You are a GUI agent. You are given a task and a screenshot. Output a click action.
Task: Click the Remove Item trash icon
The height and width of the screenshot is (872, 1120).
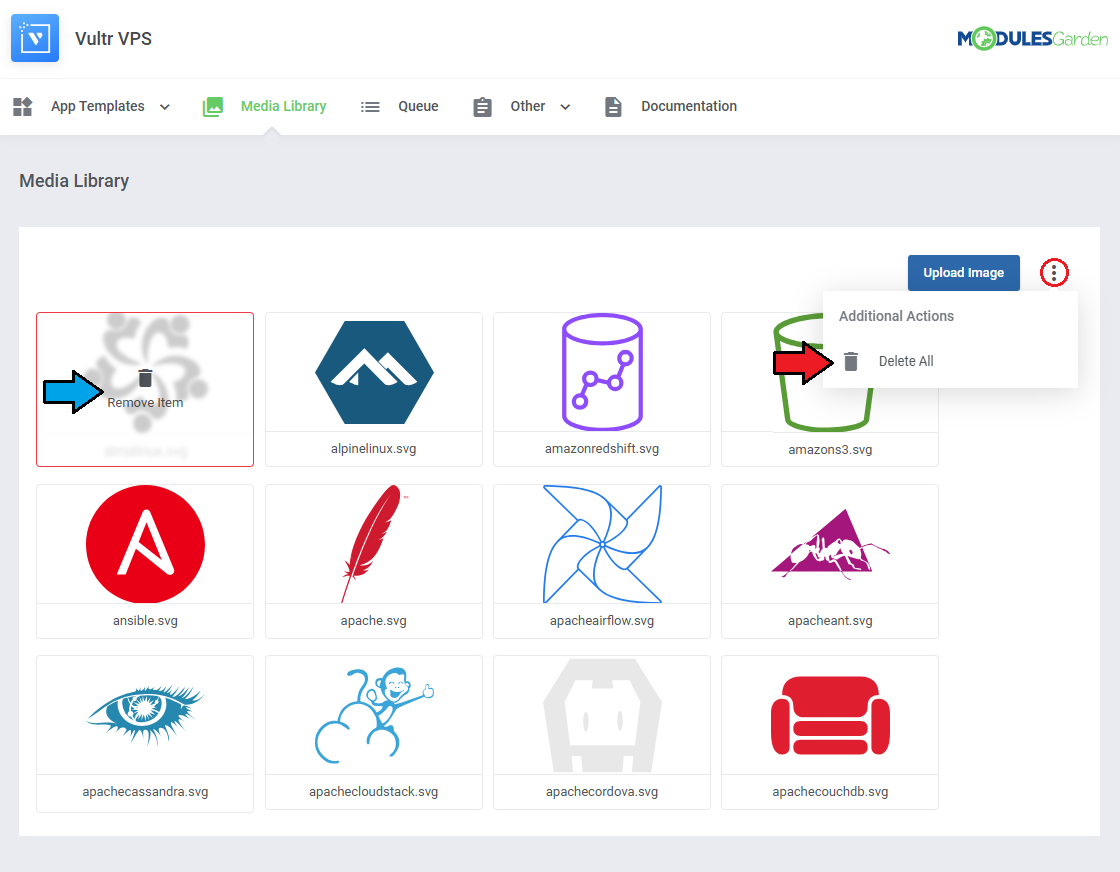pyautogui.click(x=145, y=378)
